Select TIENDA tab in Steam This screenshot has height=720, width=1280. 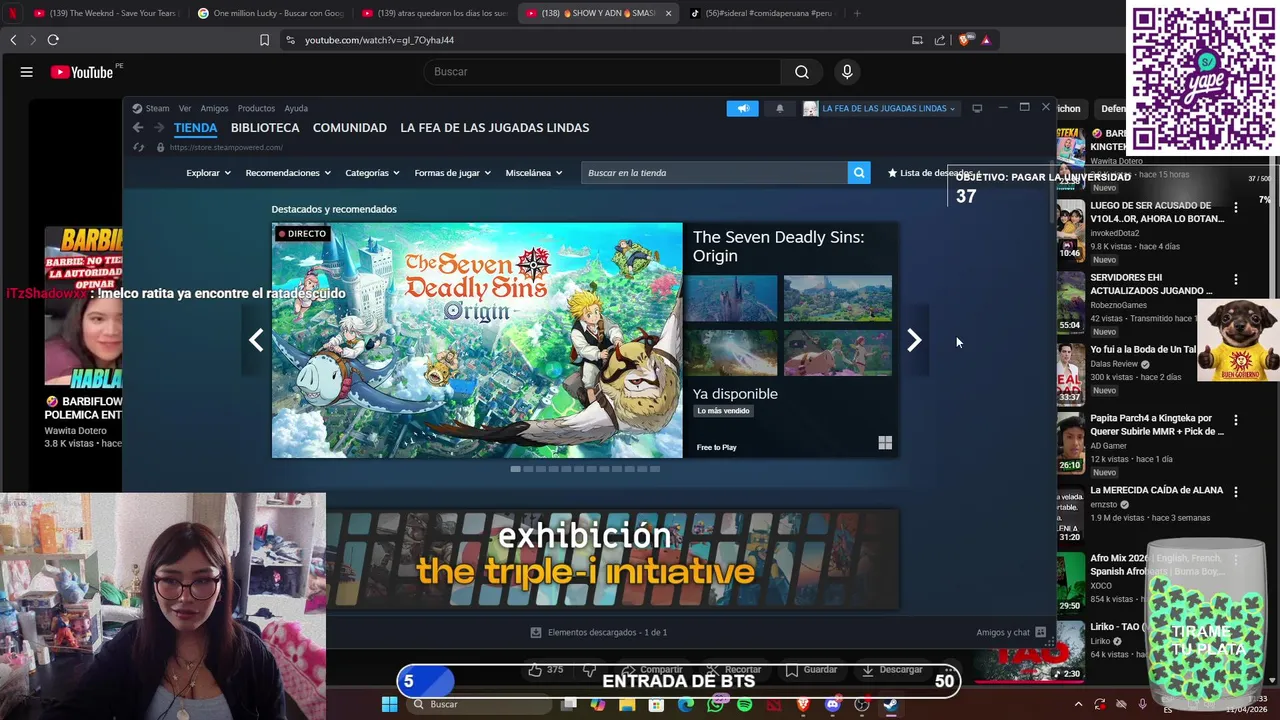coord(195,128)
